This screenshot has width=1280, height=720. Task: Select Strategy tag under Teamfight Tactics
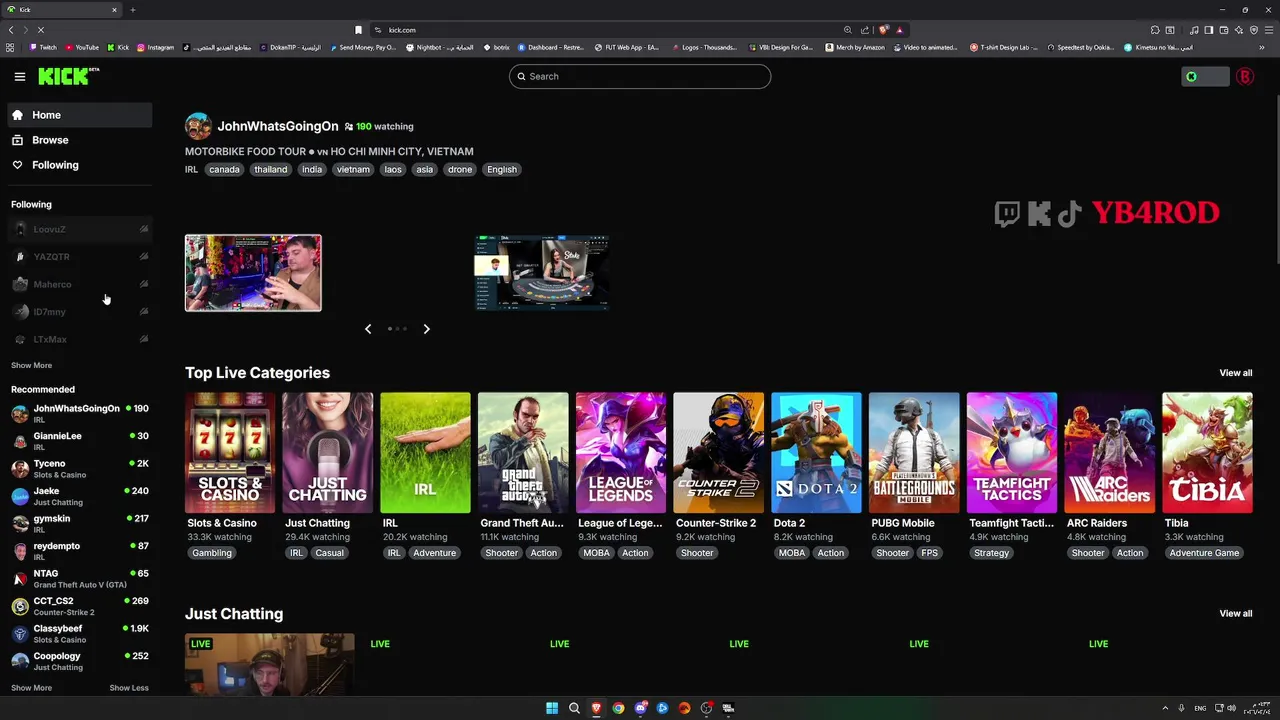(991, 553)
